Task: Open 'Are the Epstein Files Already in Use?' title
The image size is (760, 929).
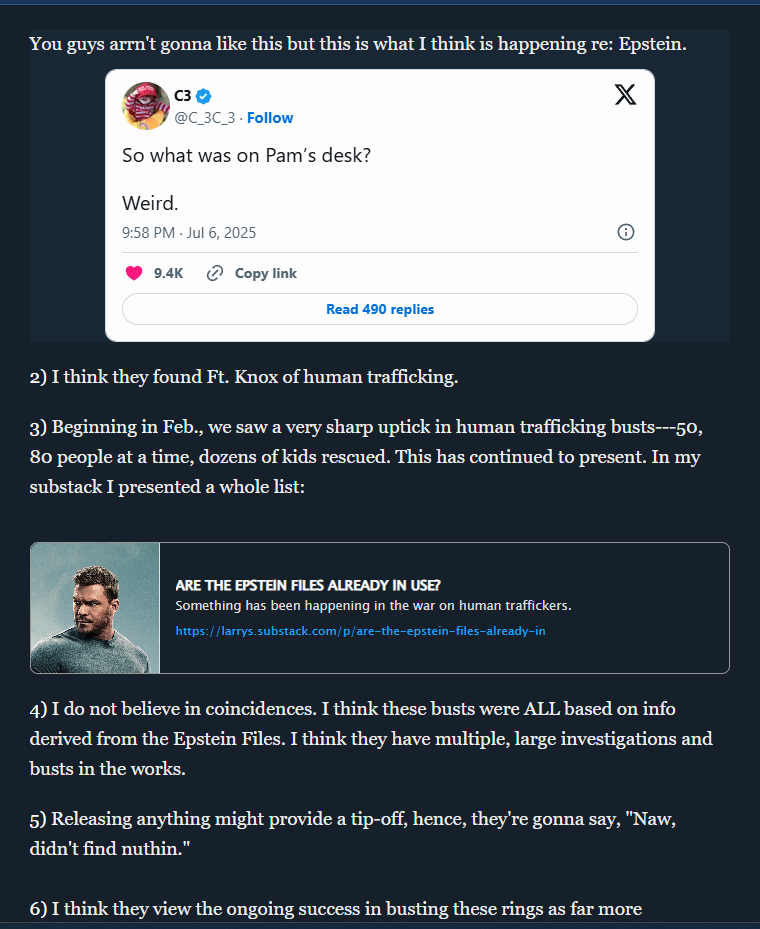Action: click(x=308, y=585)
